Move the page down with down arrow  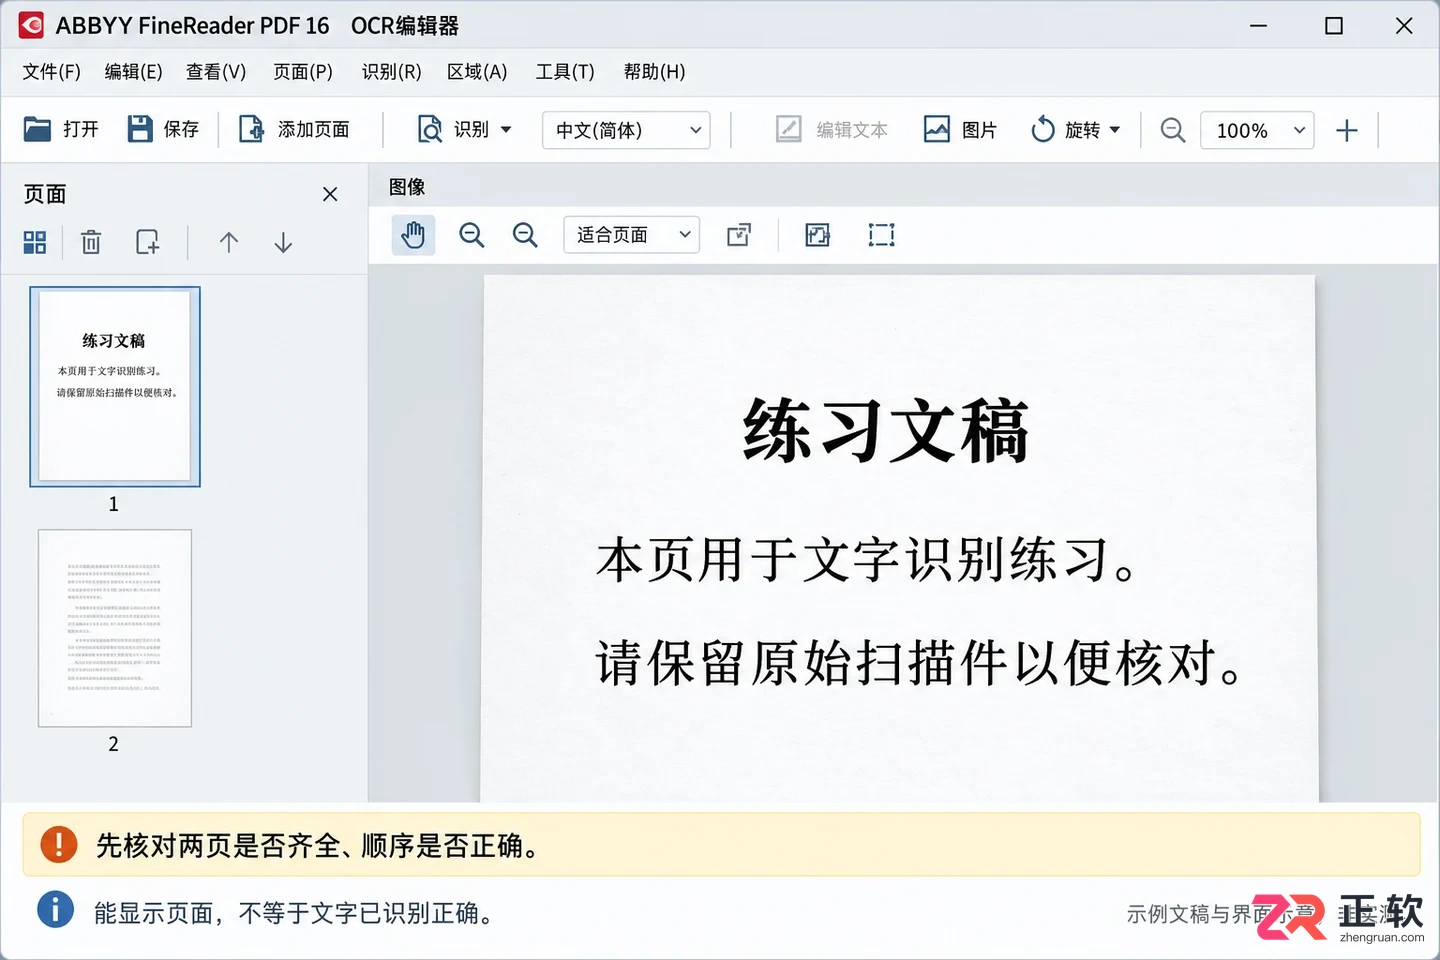(283, 242)
